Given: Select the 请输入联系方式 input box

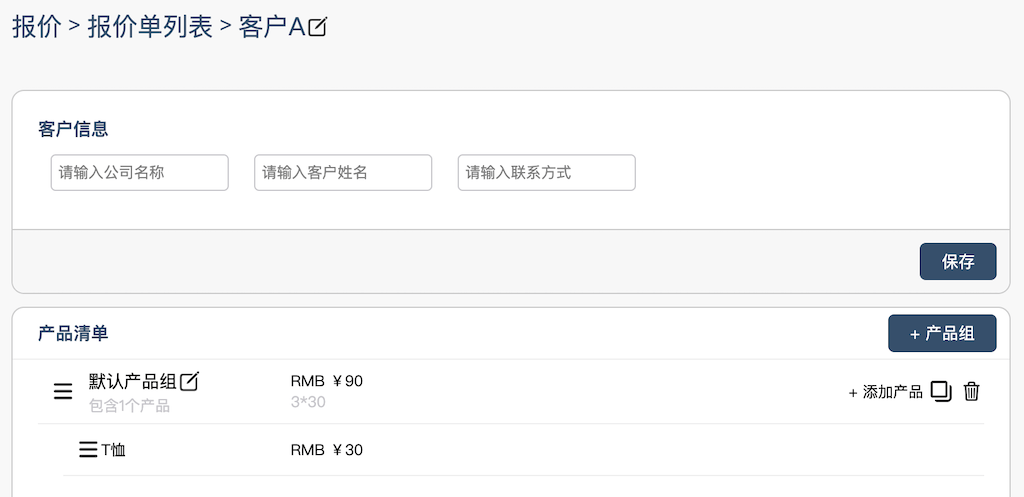Looking at the screenshot, I should (546, 173).
